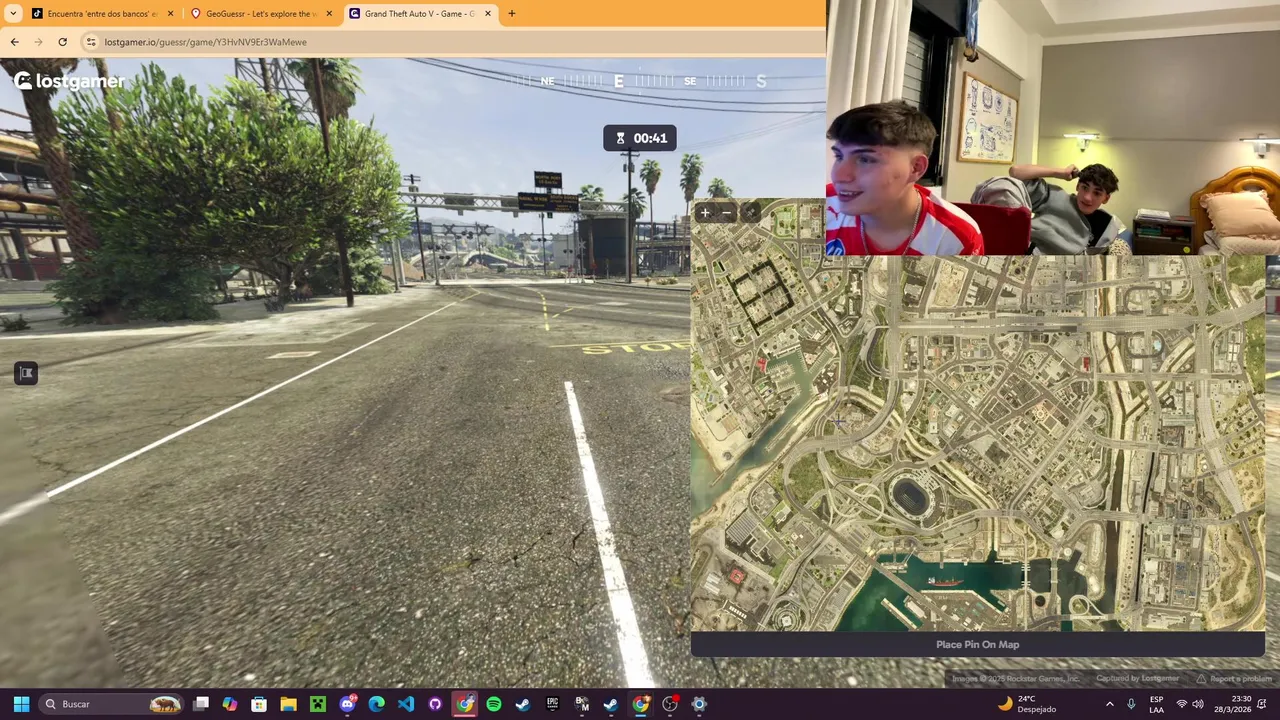Open Epic Games Launcher from the taskbar
This screenshot has height=720, width=1280.
(552, 704)
